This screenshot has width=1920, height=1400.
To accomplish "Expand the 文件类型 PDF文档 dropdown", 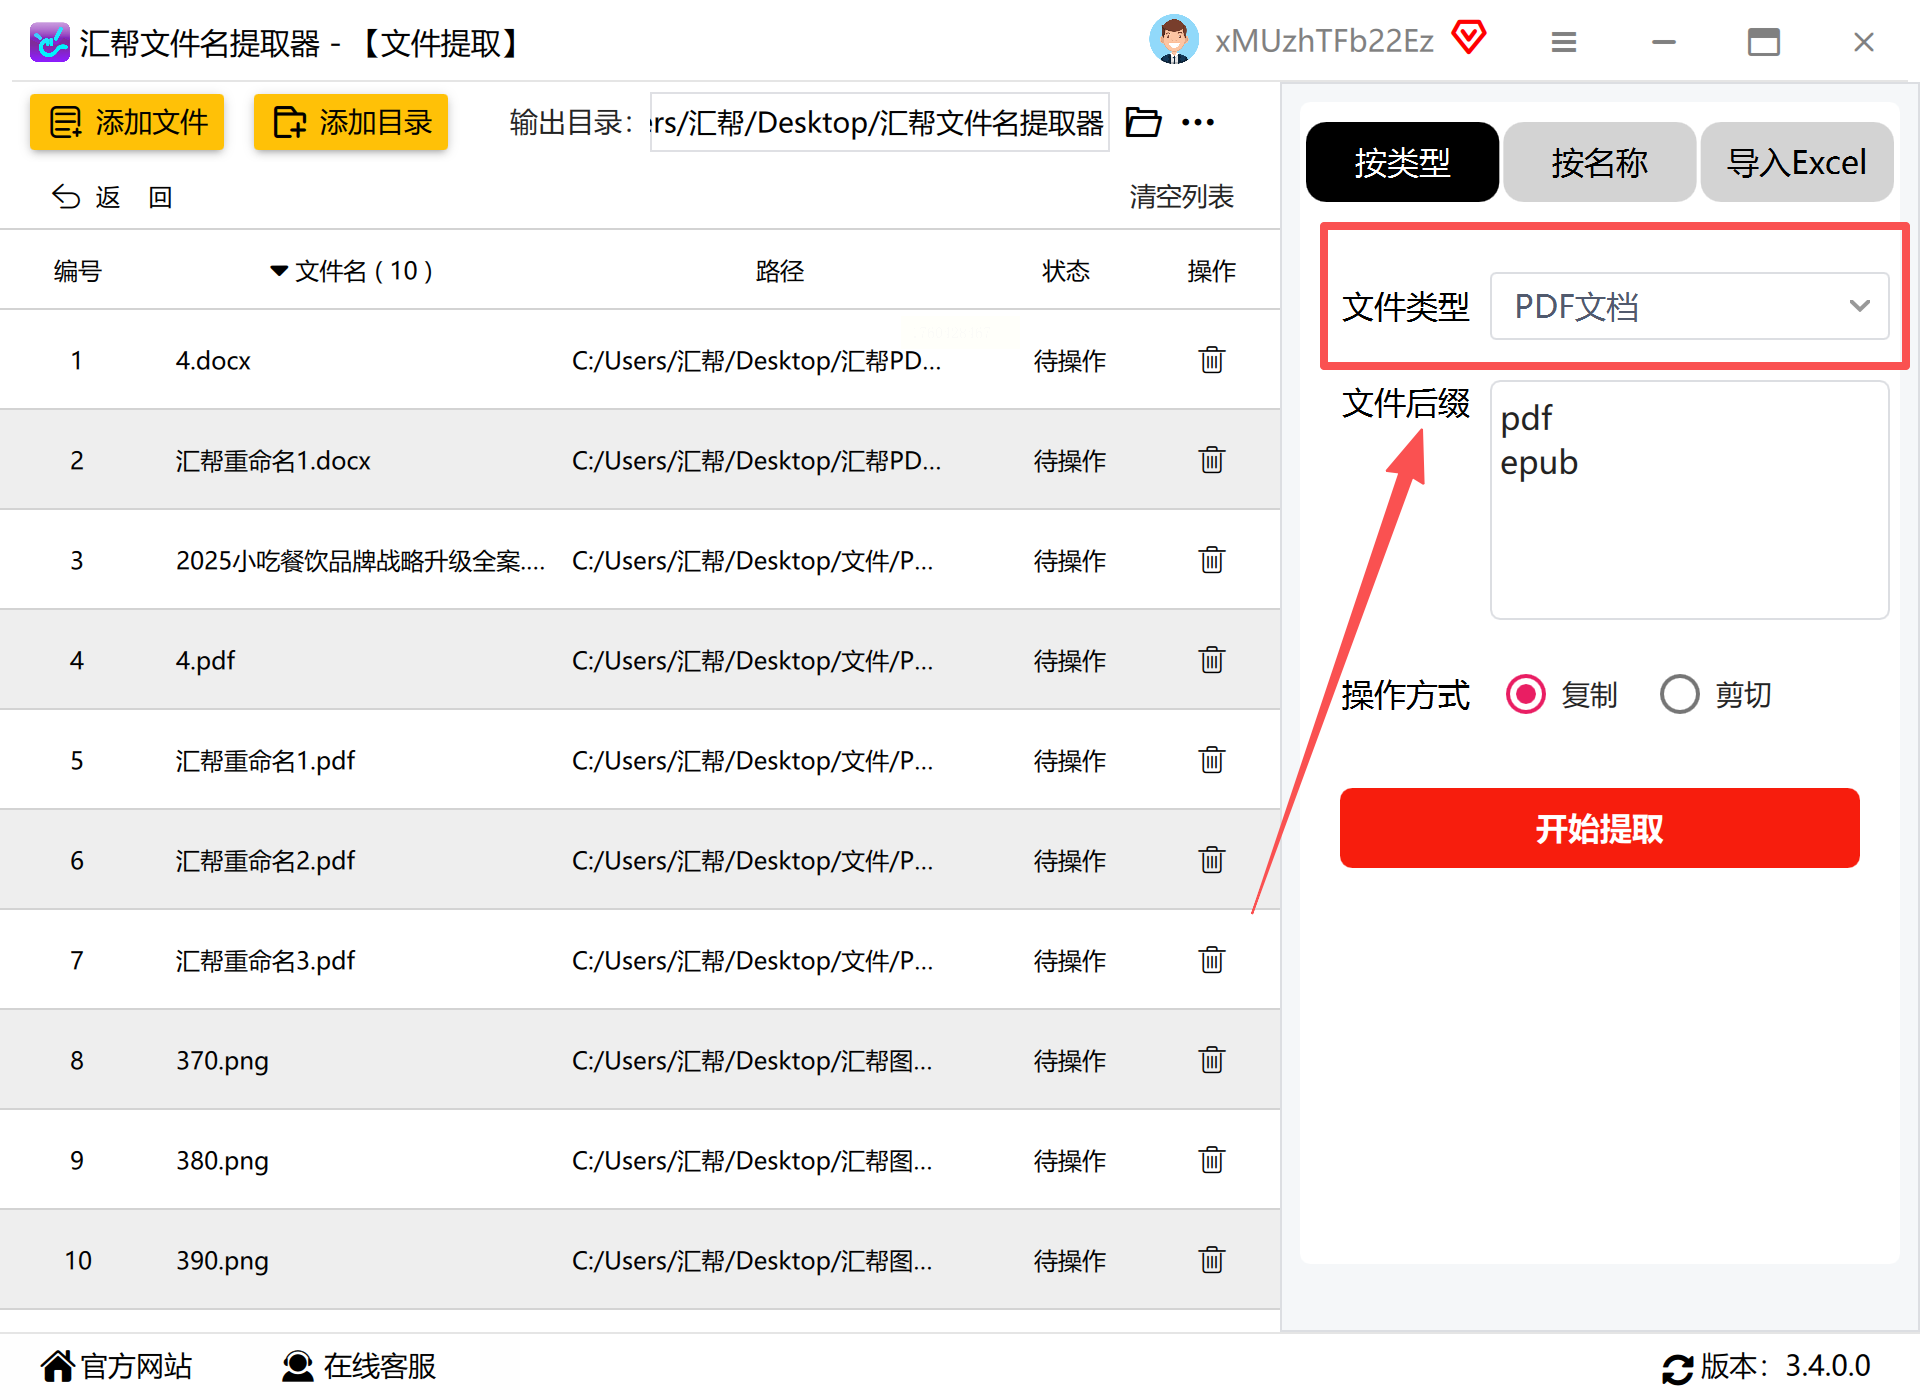I will tap(1688, 306).
